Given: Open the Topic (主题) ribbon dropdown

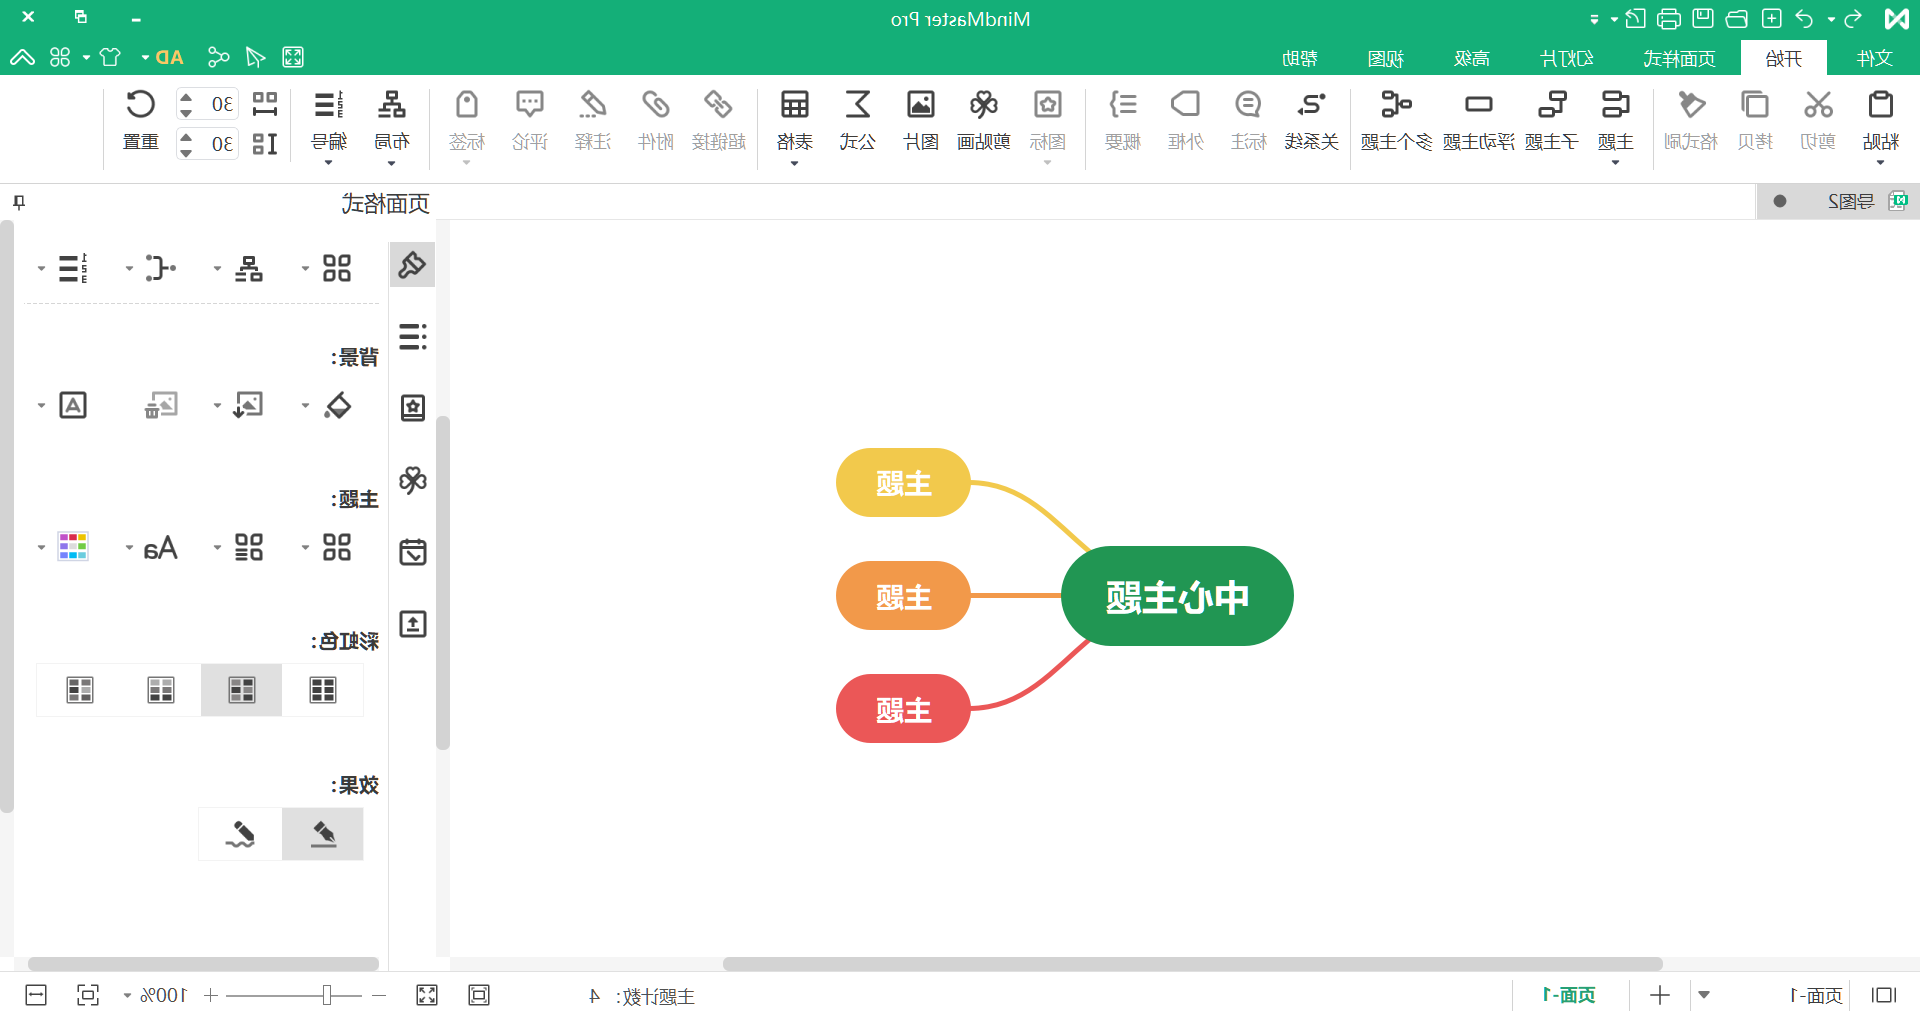Looking at the screenshot, I should (x=1615, y=162).
